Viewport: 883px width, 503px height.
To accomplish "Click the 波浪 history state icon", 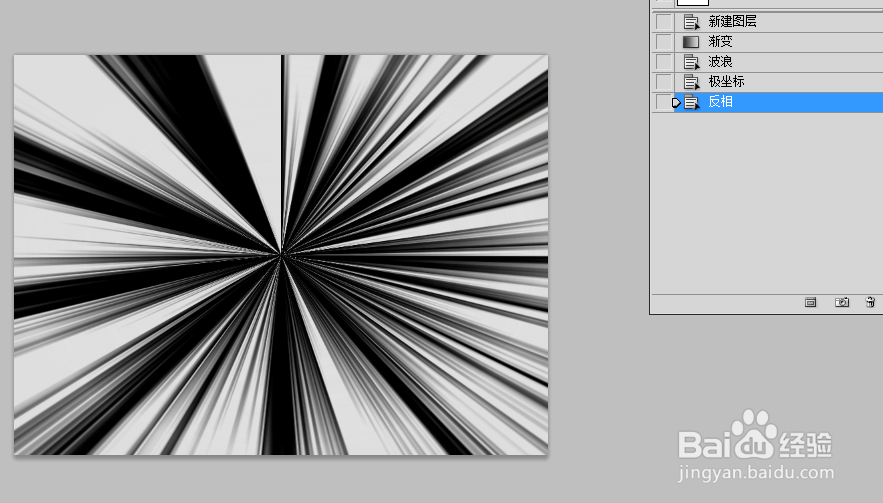I will point(691,62).
